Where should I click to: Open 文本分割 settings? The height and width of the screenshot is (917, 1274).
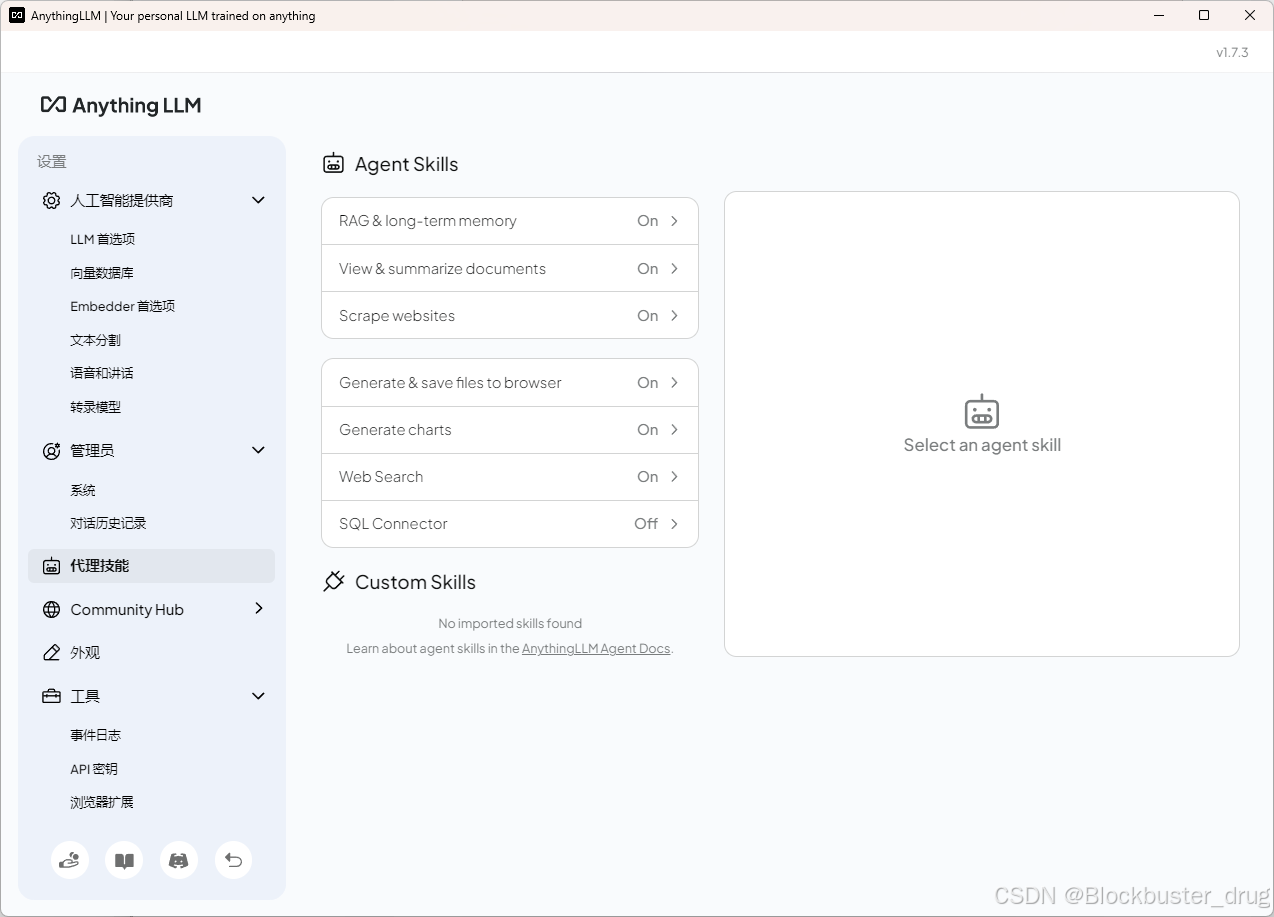(x=95, y=340)
